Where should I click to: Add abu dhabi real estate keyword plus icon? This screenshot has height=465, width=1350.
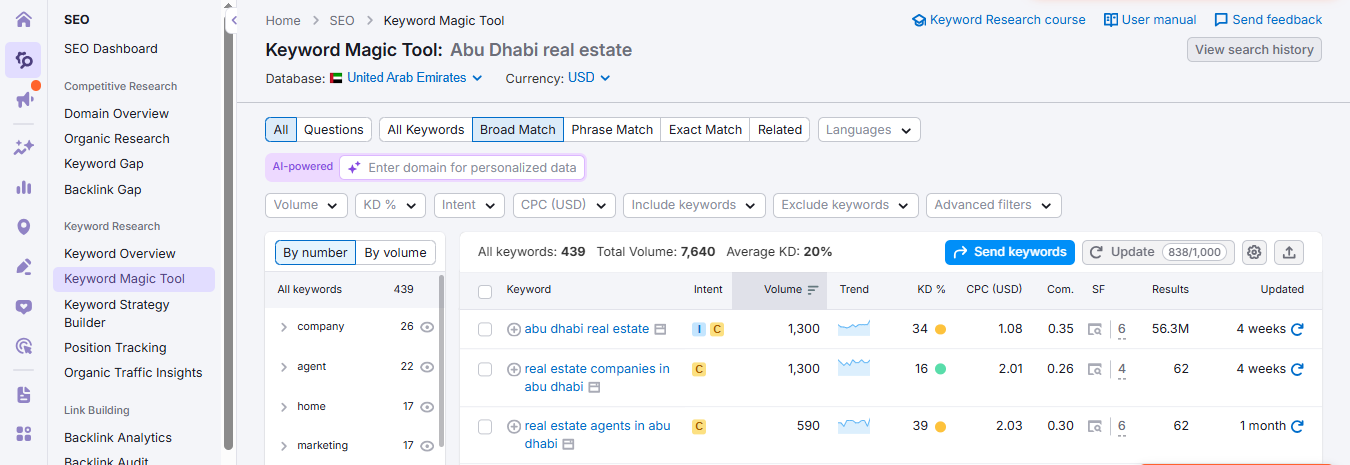[514, 329]
